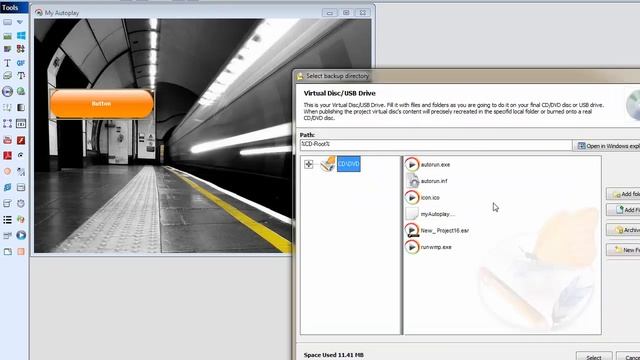Select the myAutoplay file entry
The image size is (640, 360).
tap(438, 214)
